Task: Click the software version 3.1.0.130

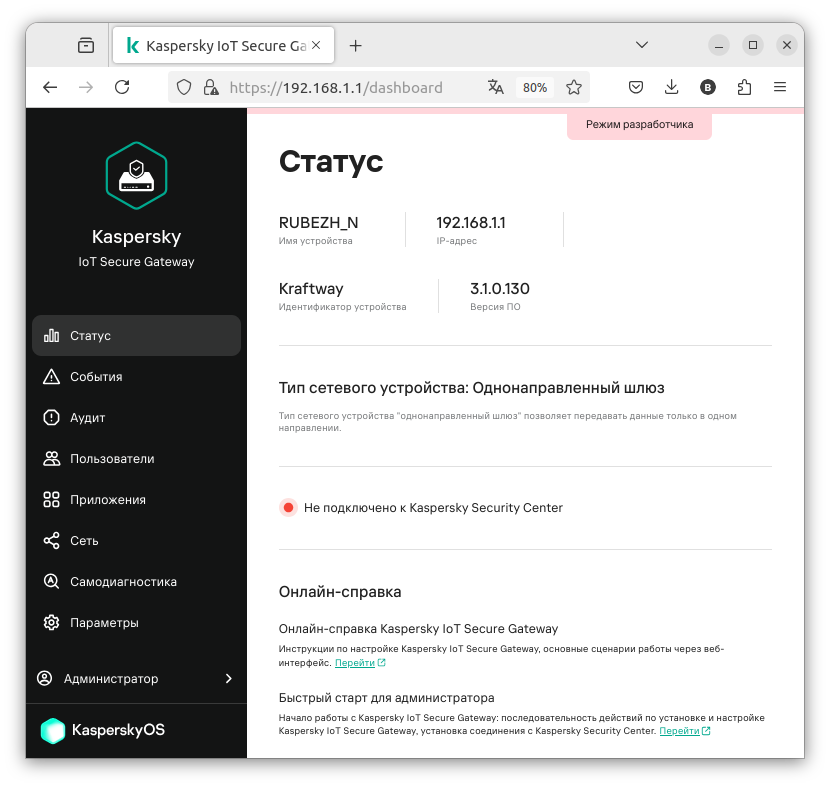Action: (500, 289)
